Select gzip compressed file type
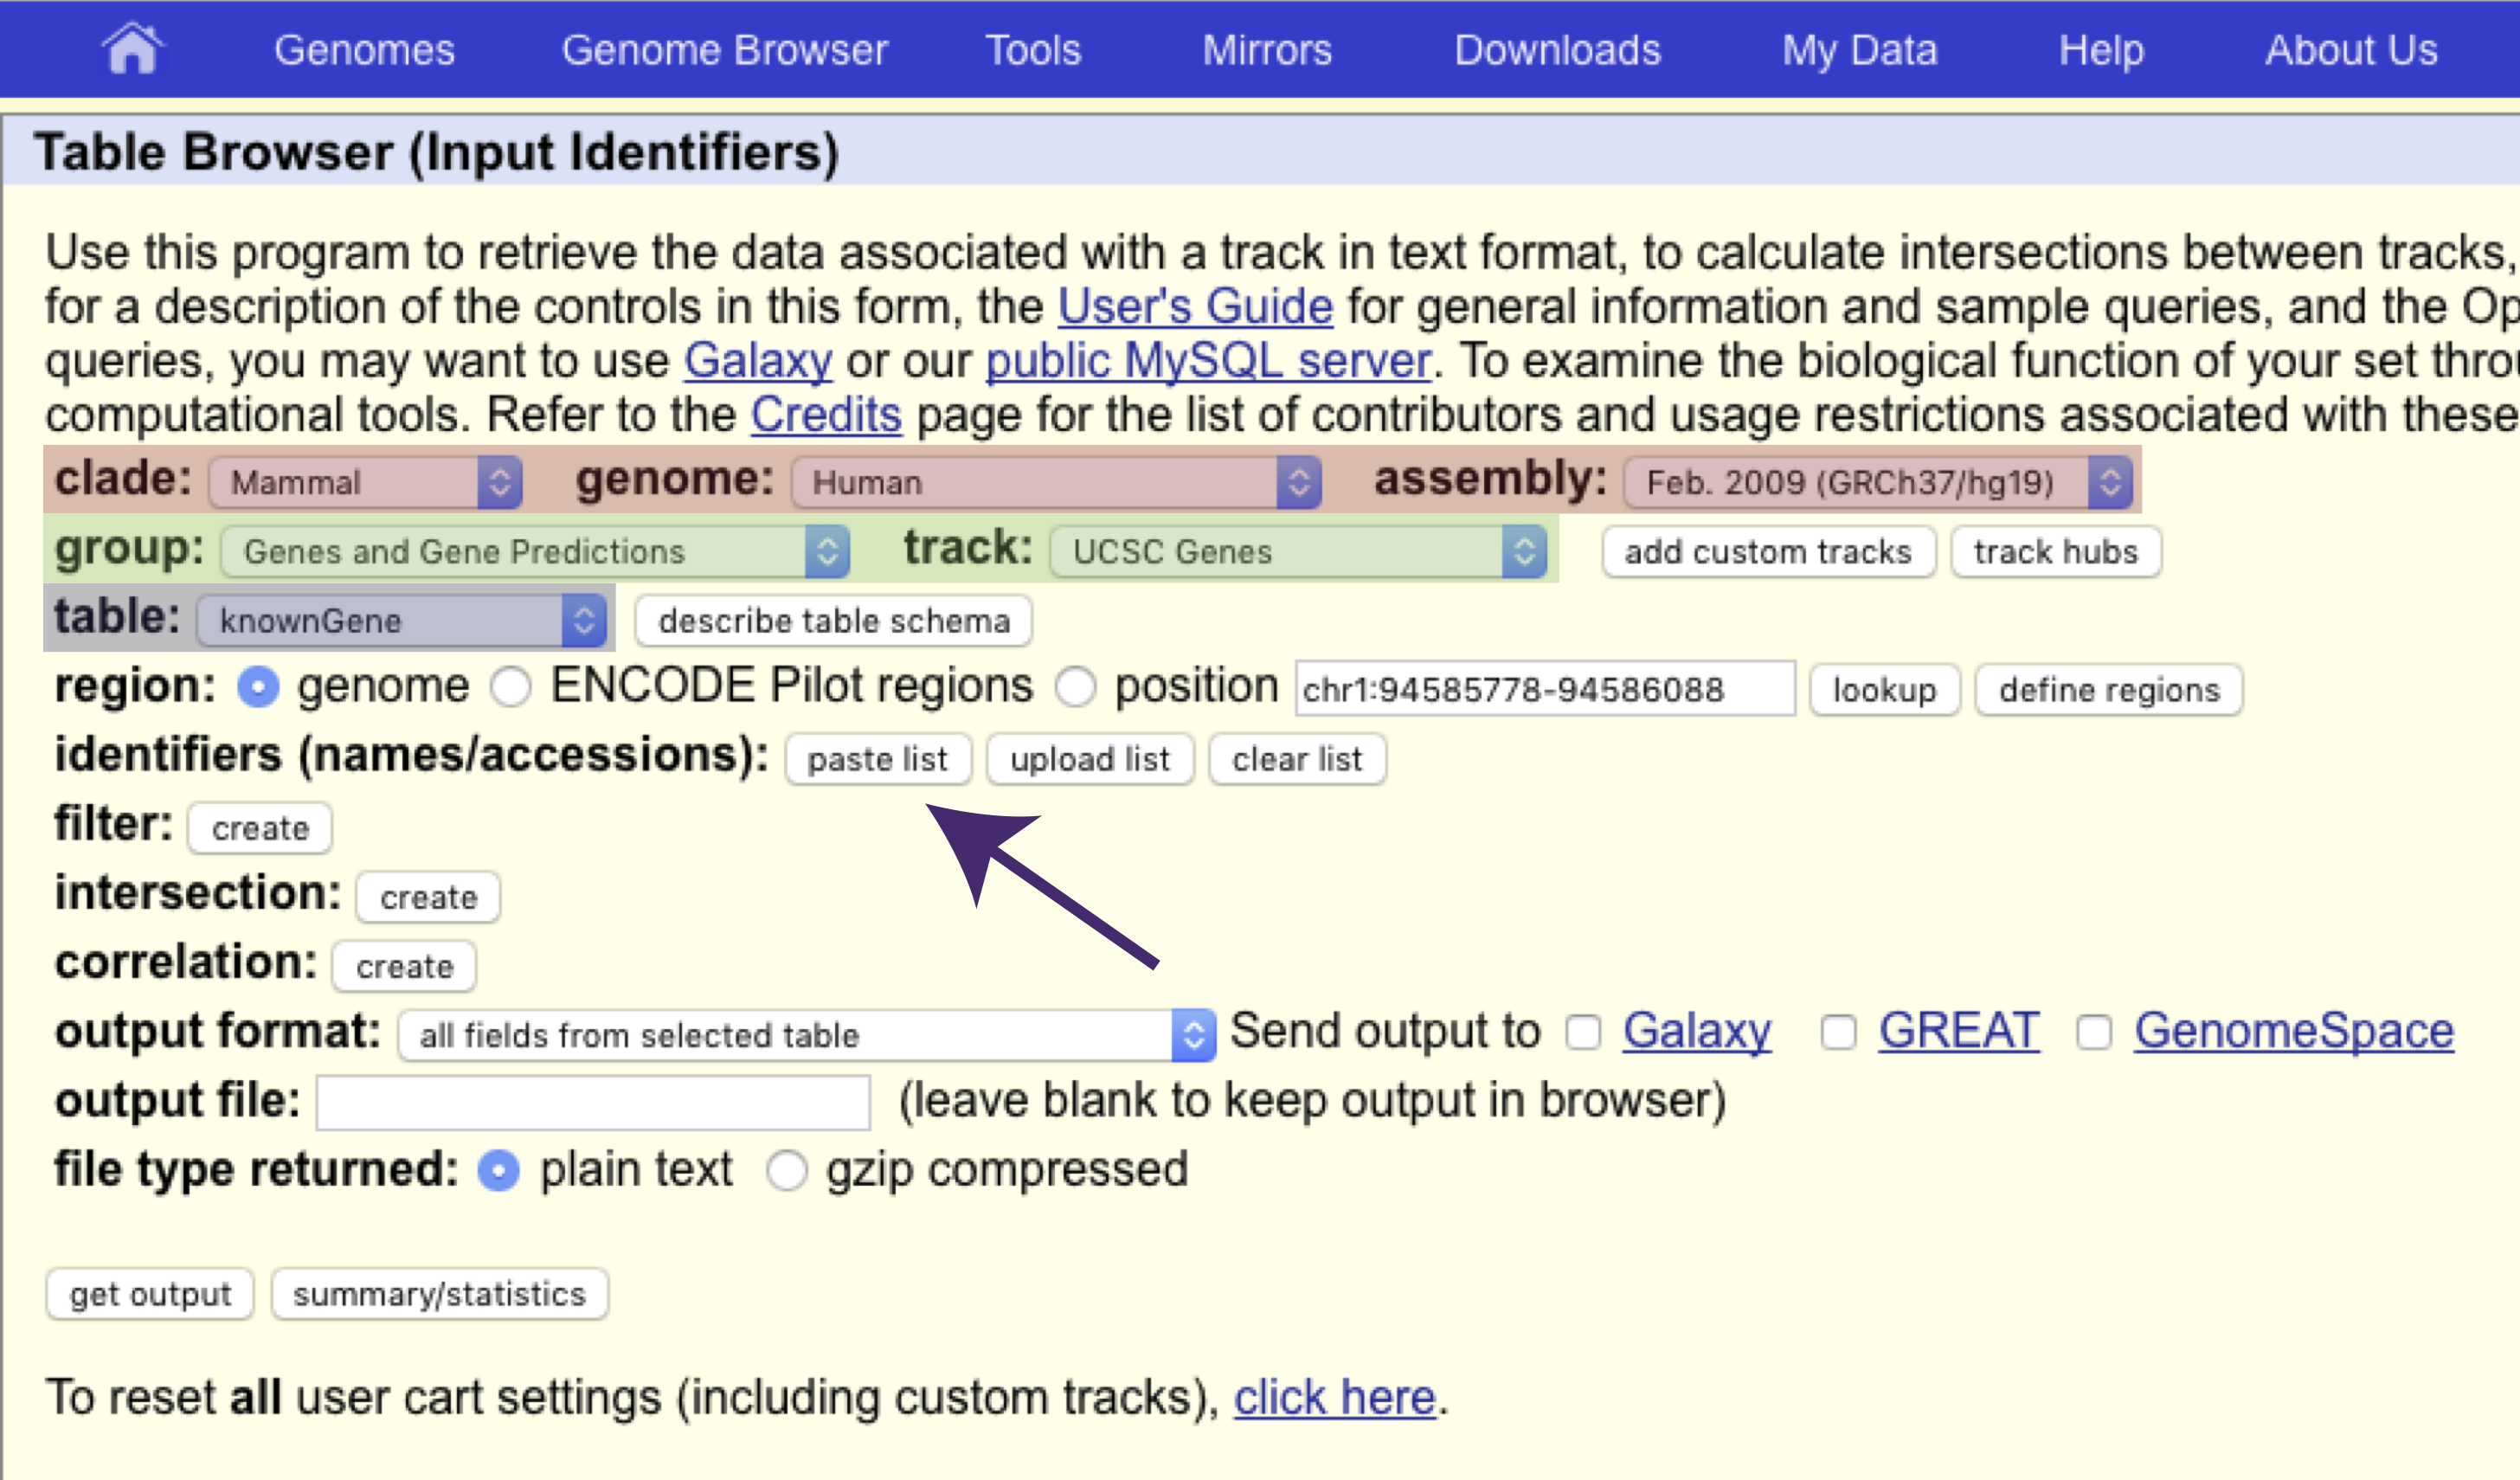This screenshot has height=1480, width=2520. click(786, 1170)
